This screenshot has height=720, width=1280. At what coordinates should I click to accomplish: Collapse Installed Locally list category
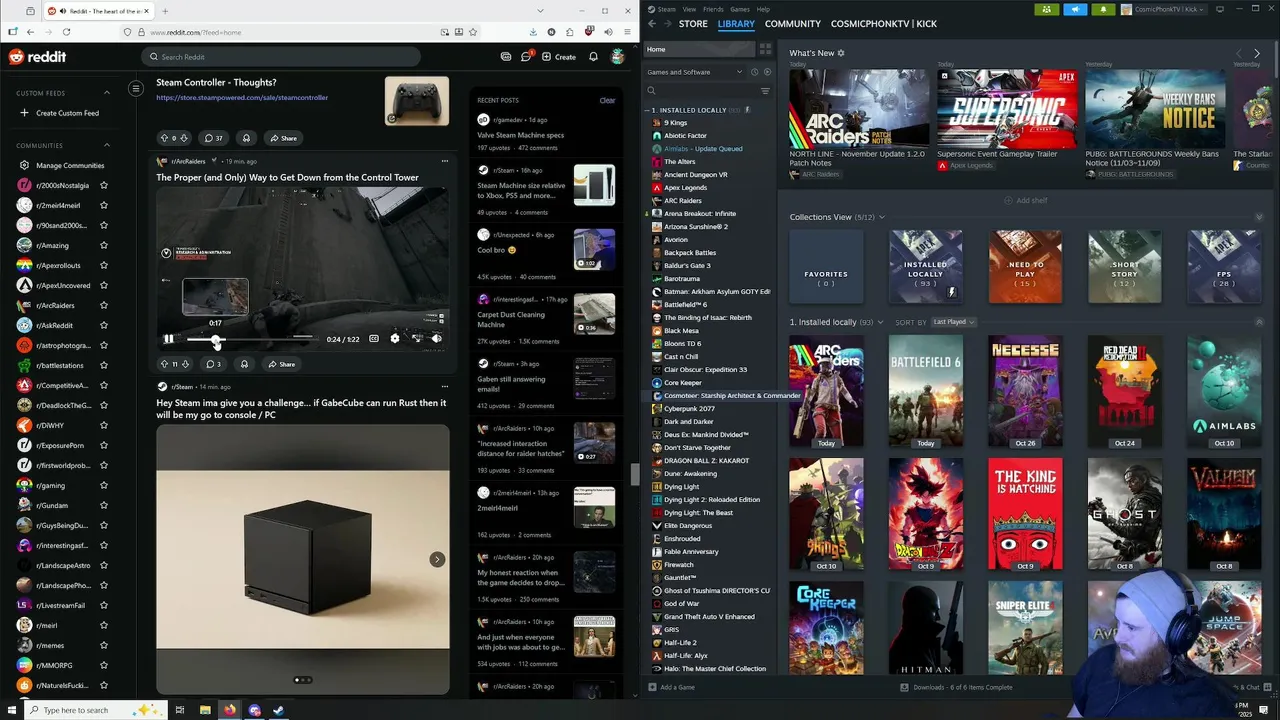tap(648, 110)
